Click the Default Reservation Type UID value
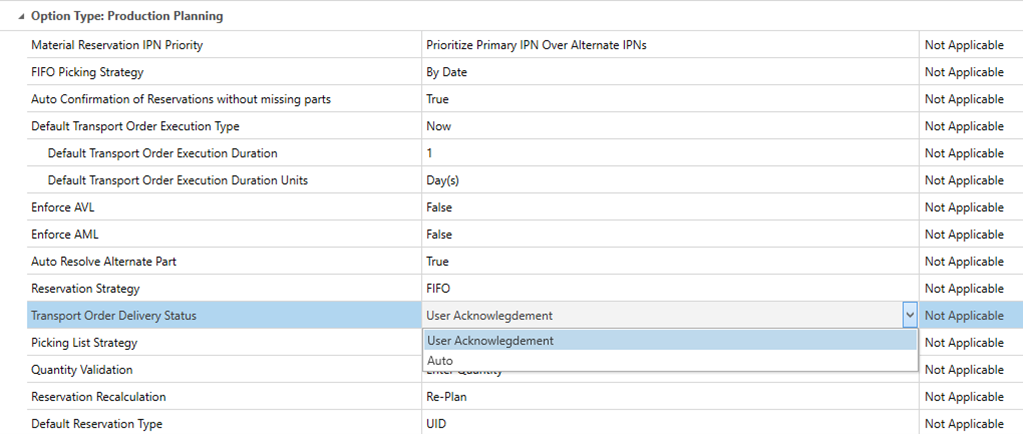 437,423
